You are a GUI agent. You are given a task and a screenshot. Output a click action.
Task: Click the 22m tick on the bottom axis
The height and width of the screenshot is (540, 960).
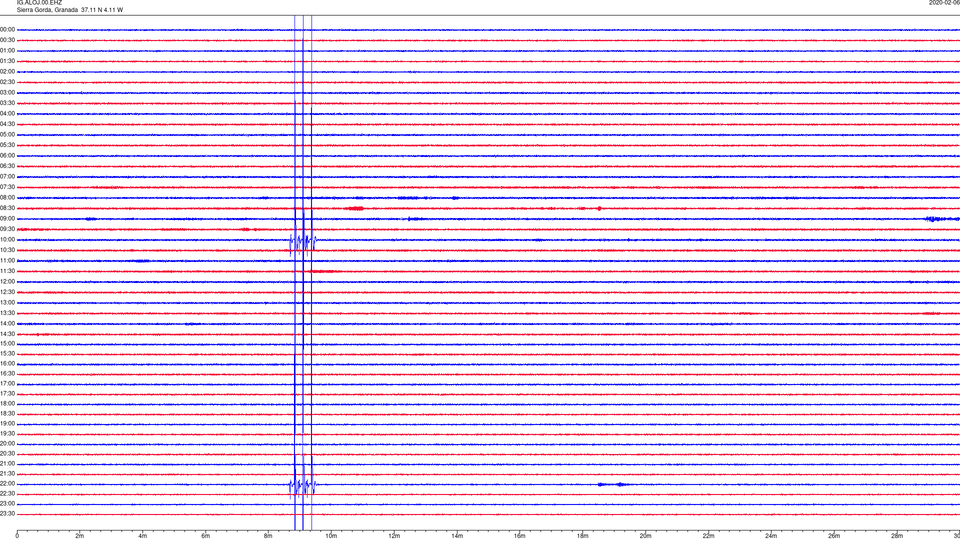708,536
